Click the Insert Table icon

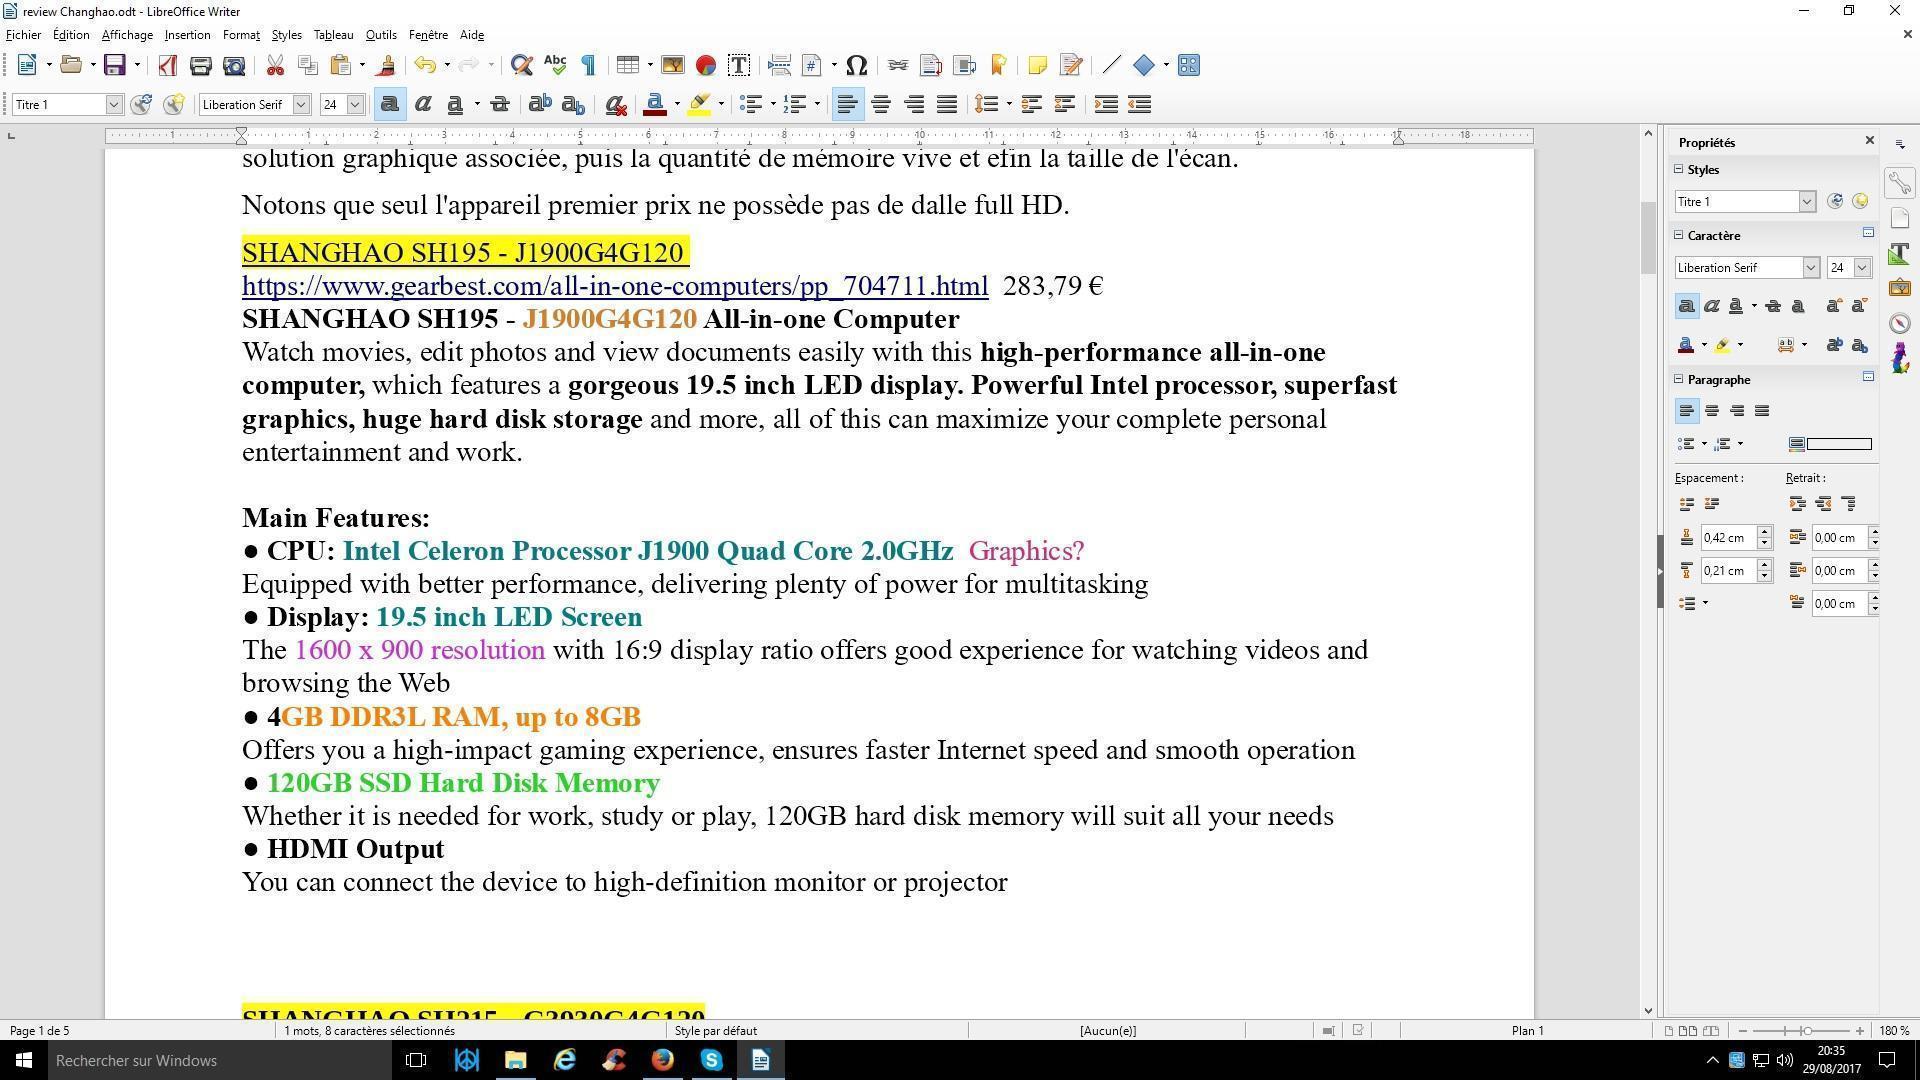pos(627,66)
